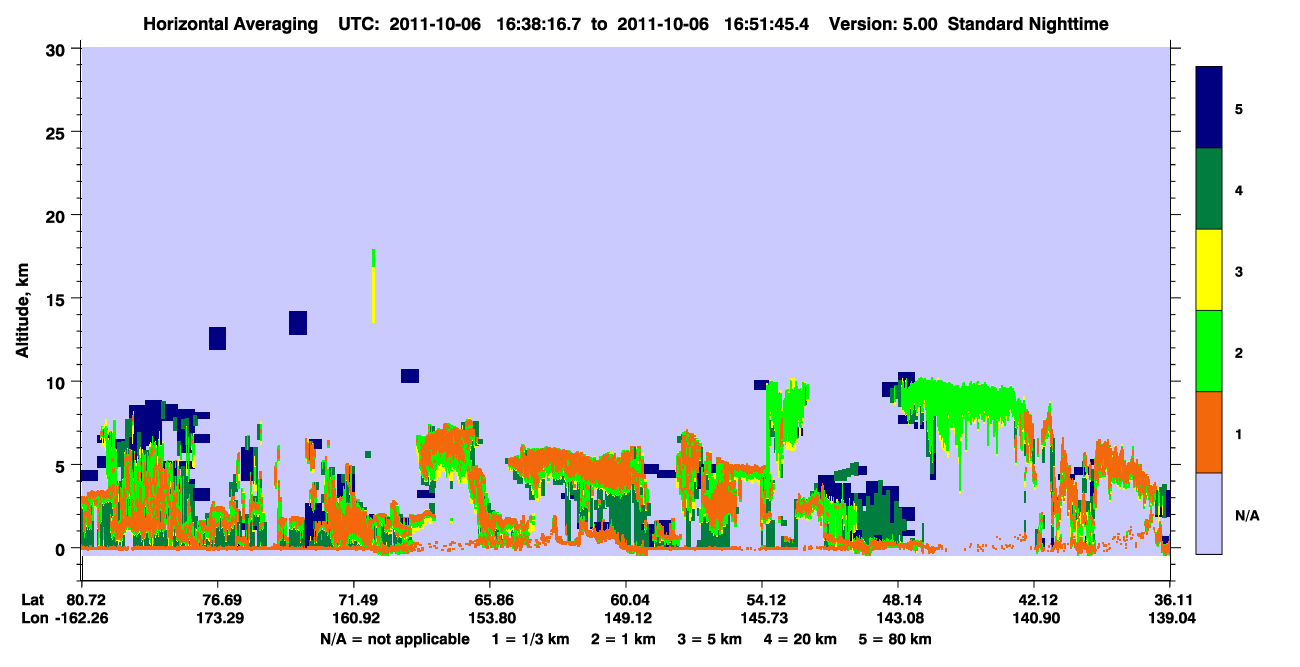
Task: Click the '1 = 1/3 km' legend note
Action: [531, 639]
